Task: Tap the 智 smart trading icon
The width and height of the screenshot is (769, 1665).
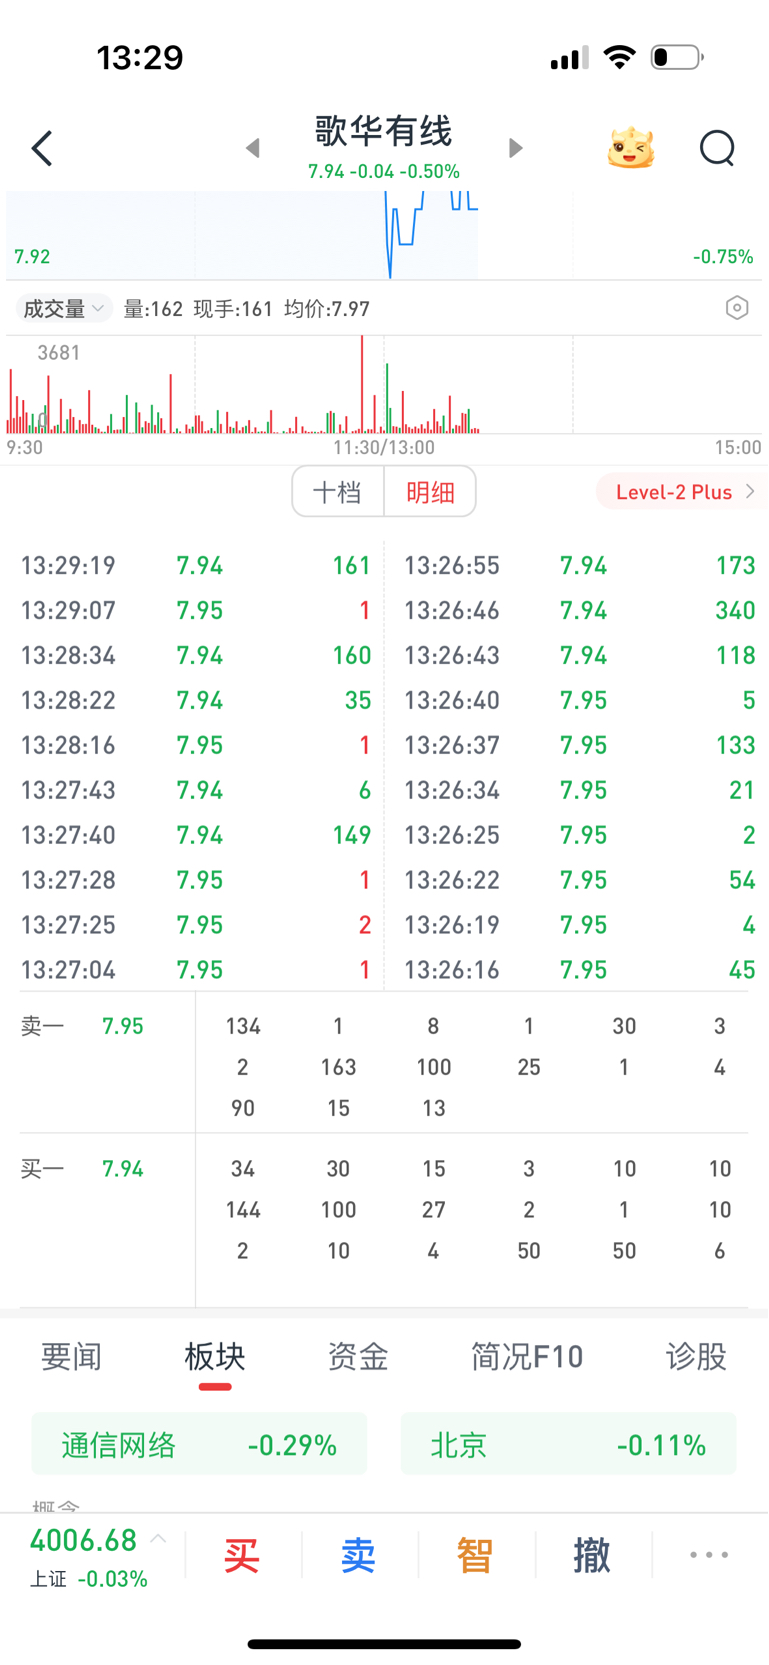Action: (x=475, y=1556)
